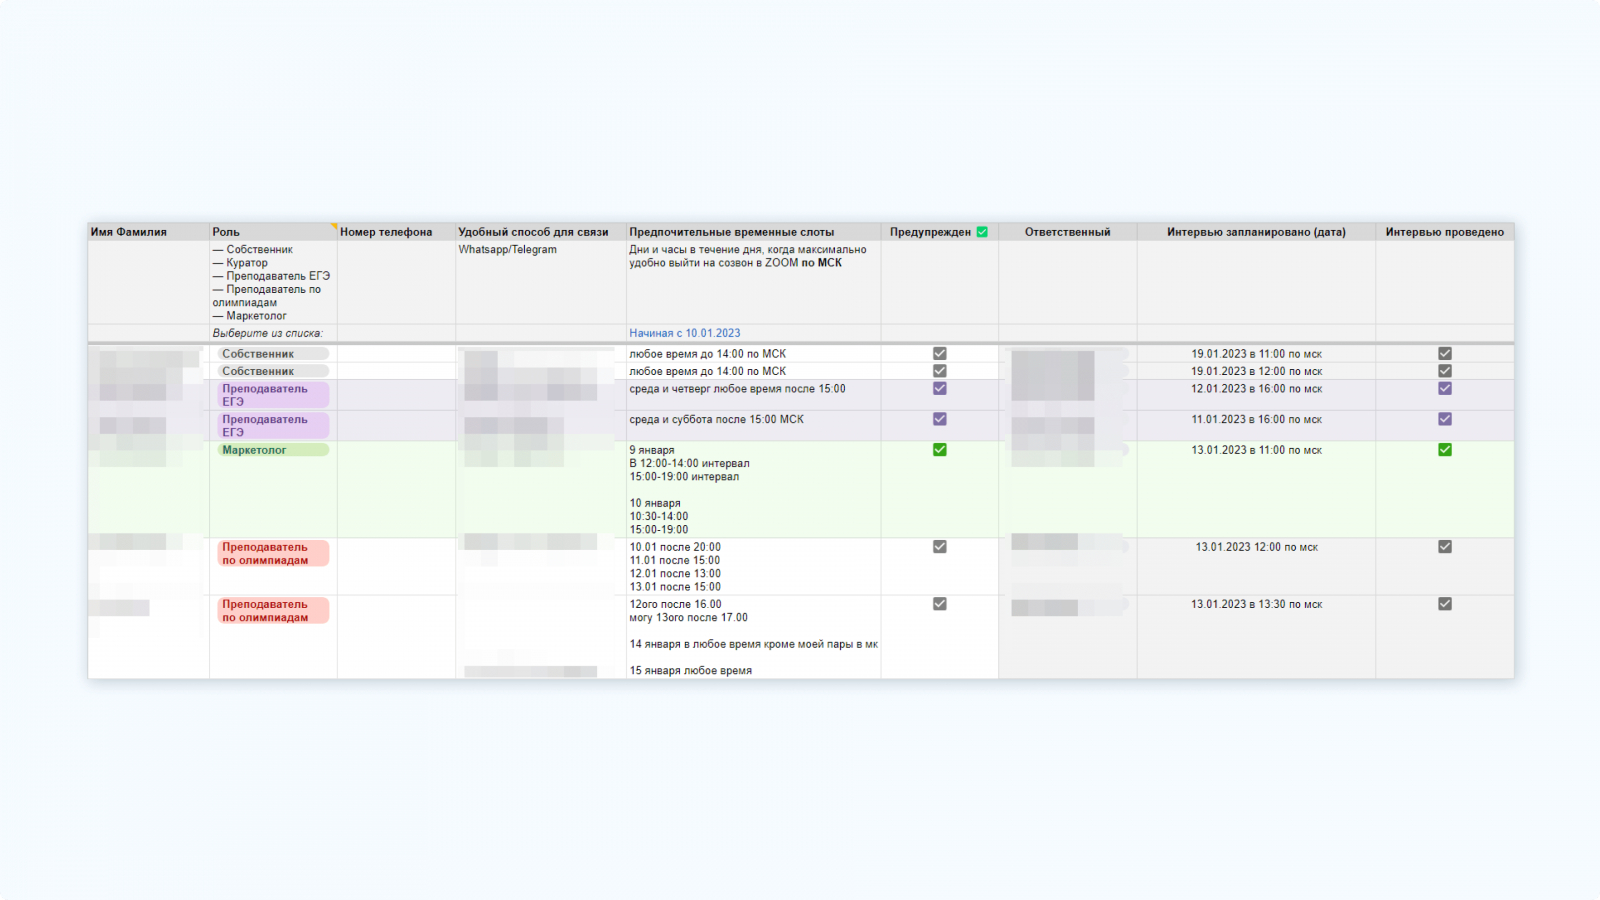Select 'Предпочтительные временные слоты' header cell
Viewport: 1600px width, 900px height.
point(753,232)
